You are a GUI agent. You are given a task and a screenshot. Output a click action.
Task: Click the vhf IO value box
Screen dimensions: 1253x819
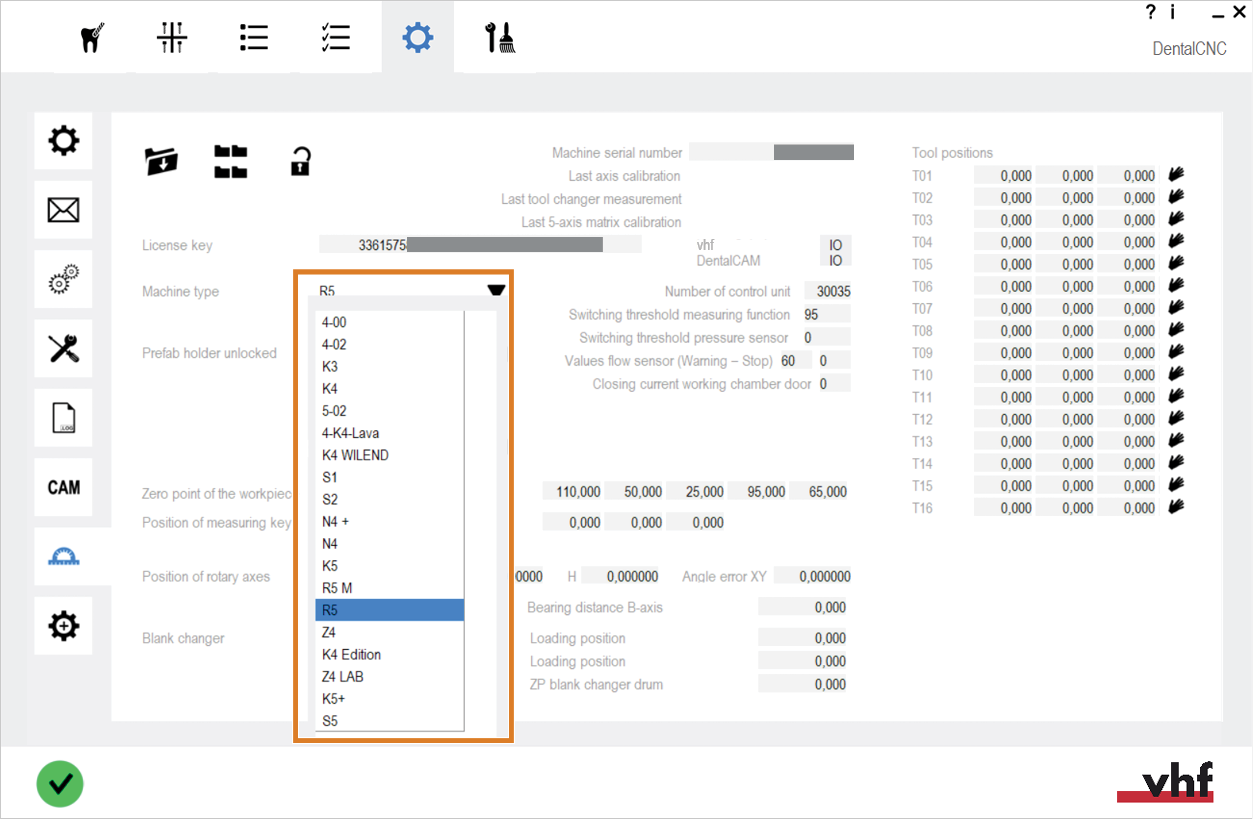835,244
